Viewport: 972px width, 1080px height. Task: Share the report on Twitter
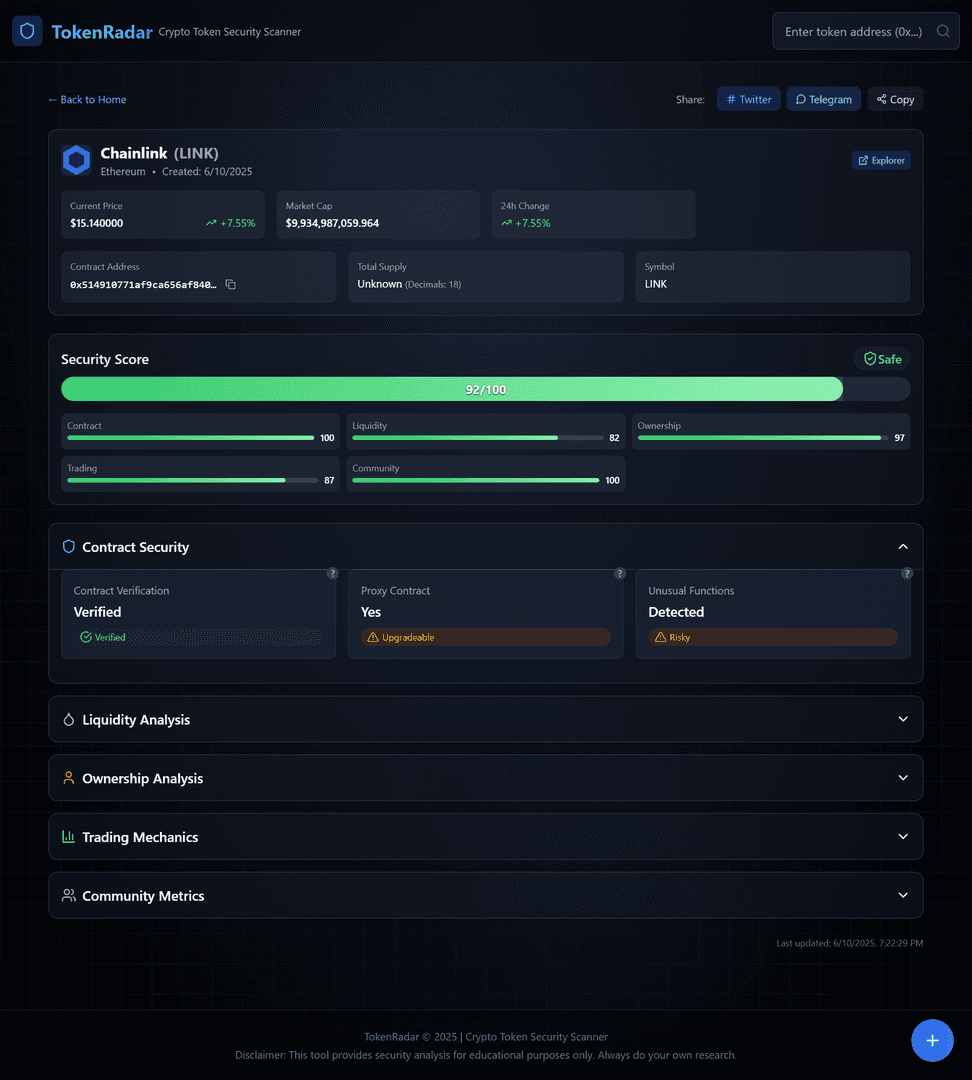748,99
